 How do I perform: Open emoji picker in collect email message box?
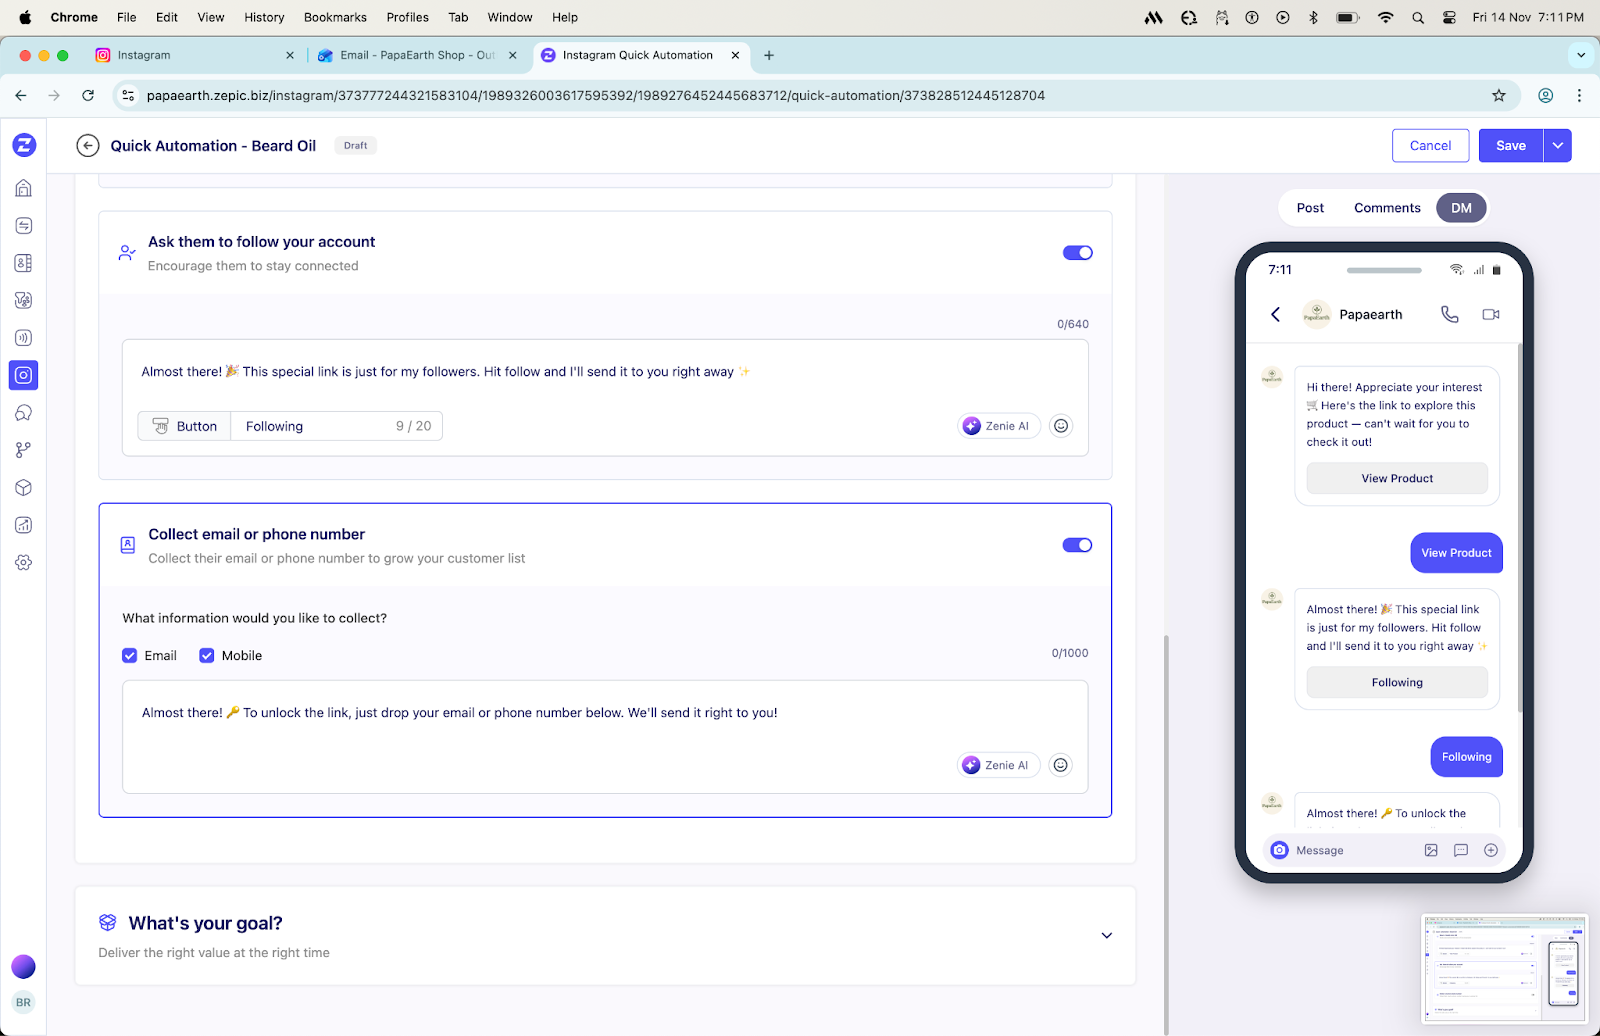pyautogui.click(x=1060, y=765)
